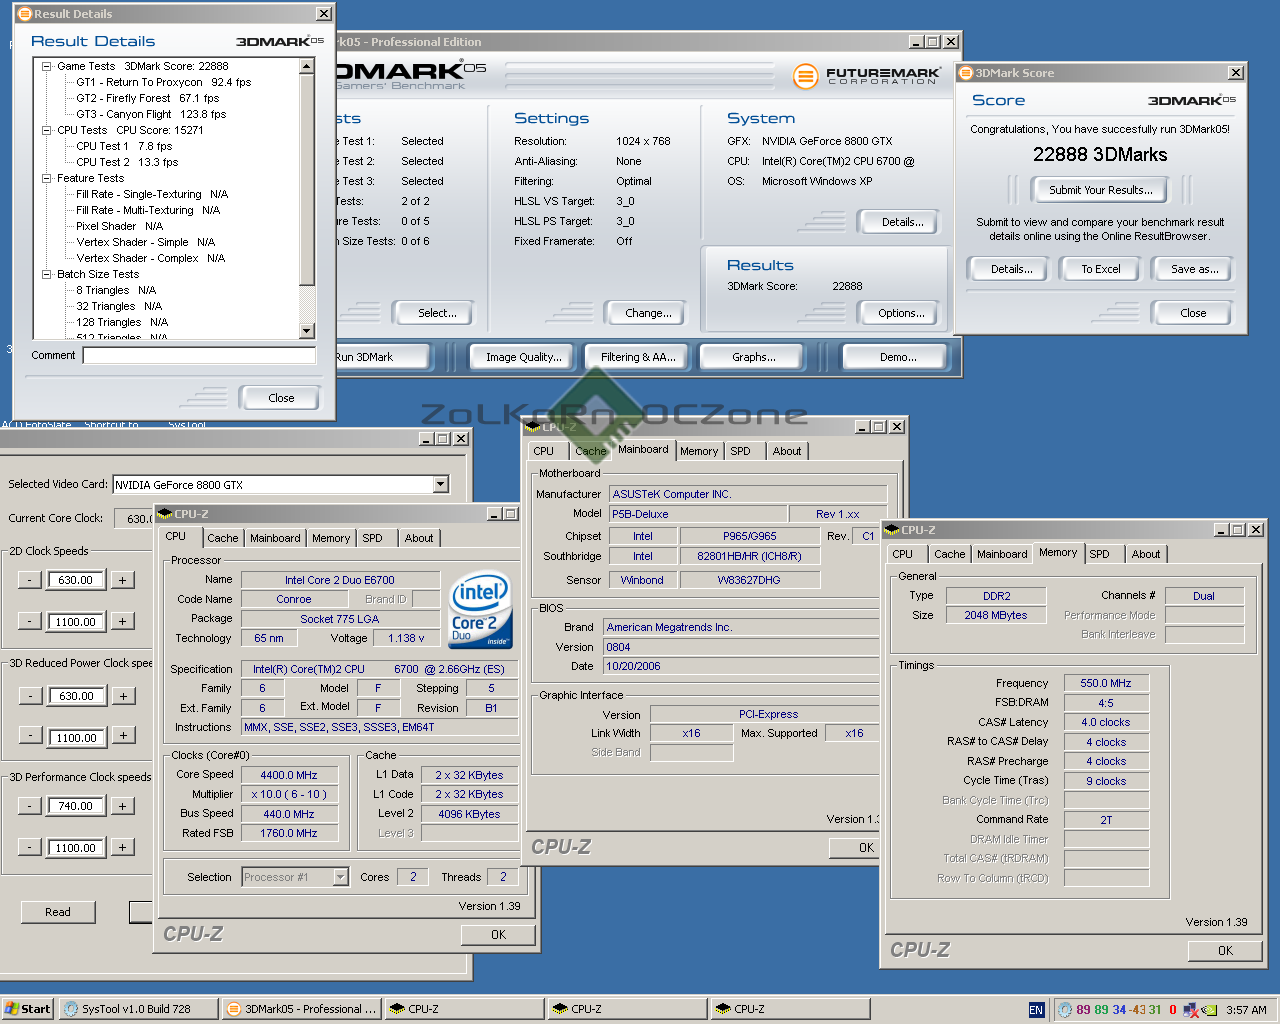Switch to SysTool v1.0 Build 728 taskbar item
Image resolution: width=1280 pixels, height=1024 pixels.
[x=138, y=1009]
